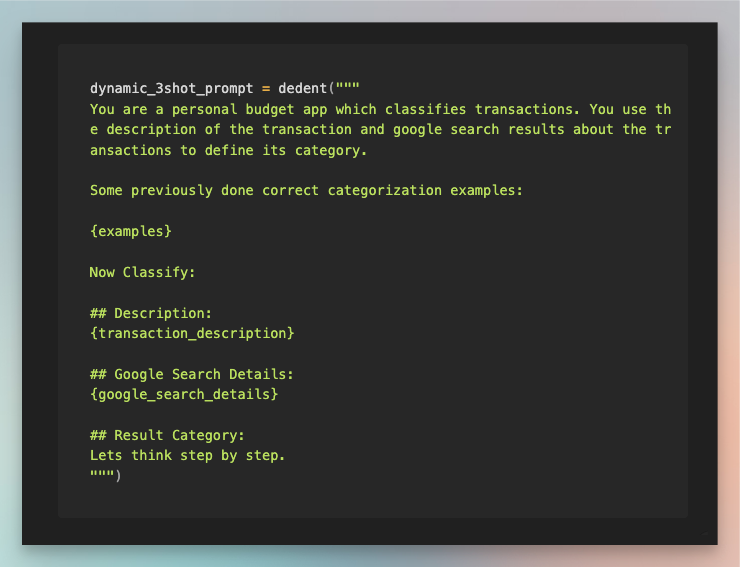Viewport: 740px width, 567px height.
Task: Click the '## Description:' heading
Action: click(151, 313)
